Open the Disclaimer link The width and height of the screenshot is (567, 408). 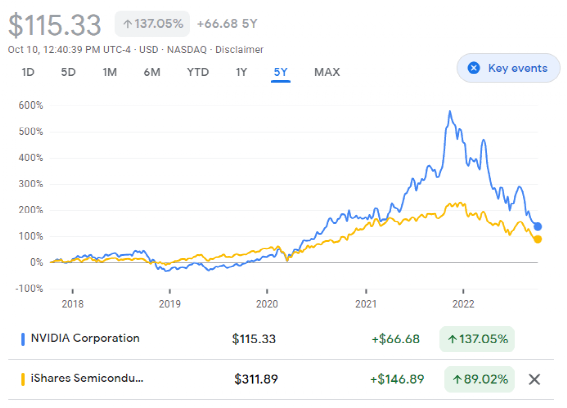(239, 50)
